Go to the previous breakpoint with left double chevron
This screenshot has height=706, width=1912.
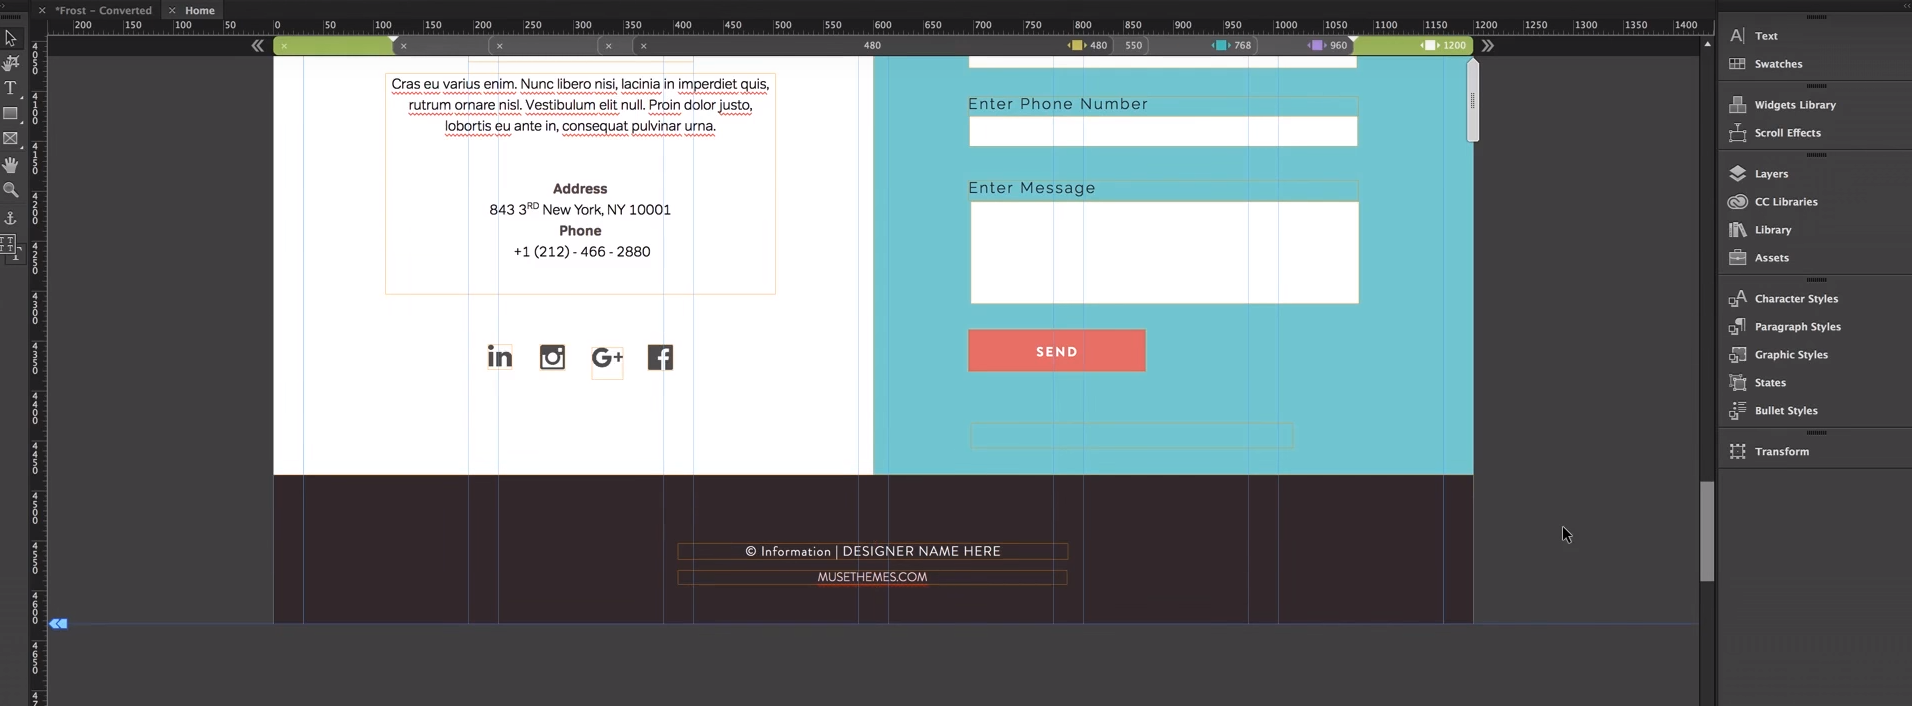[x=258, y=46]
